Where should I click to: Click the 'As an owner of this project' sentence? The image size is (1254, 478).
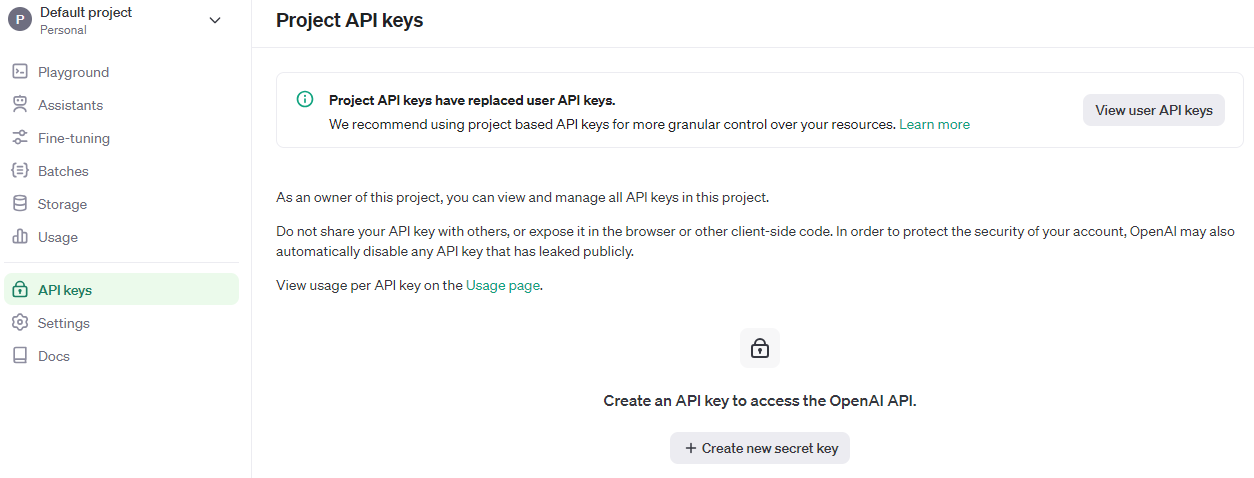click(x=522, y=198)
